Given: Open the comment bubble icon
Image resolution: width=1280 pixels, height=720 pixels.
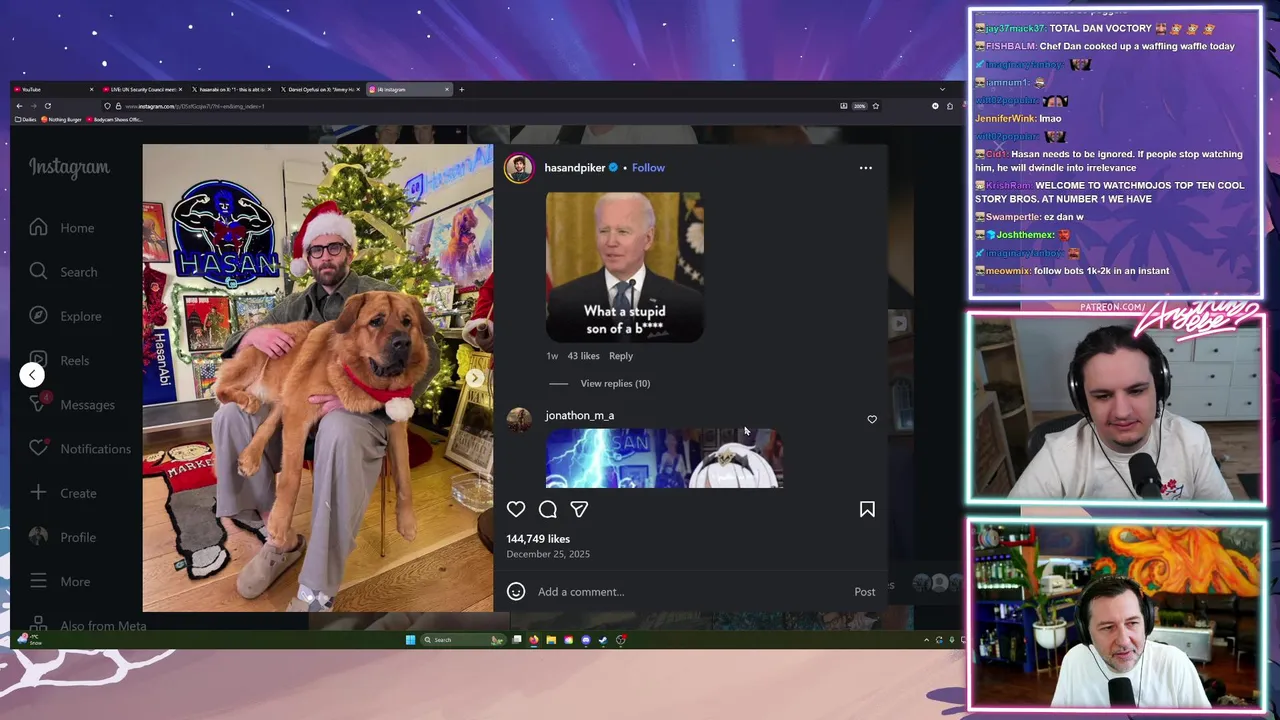Looking at the screenshot, I should 548,509.
